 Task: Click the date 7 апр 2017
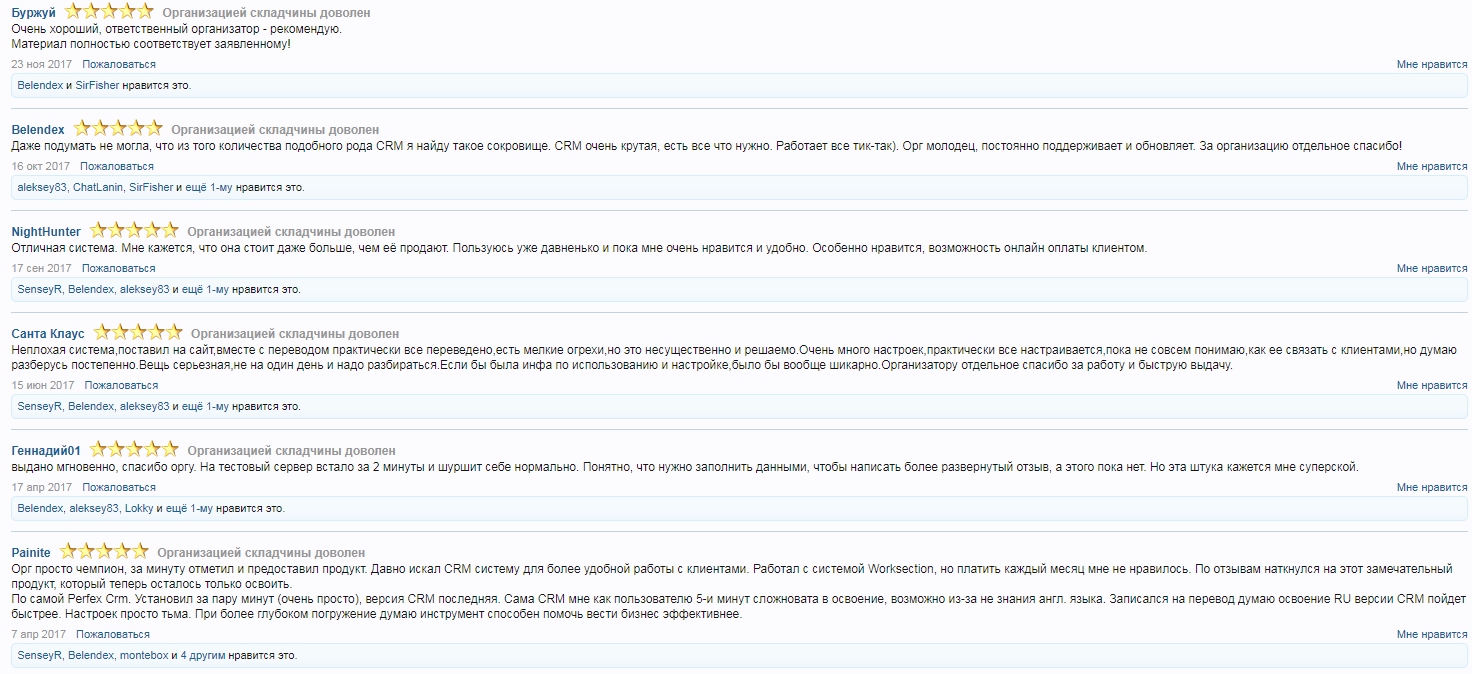[x=38, y=634]
